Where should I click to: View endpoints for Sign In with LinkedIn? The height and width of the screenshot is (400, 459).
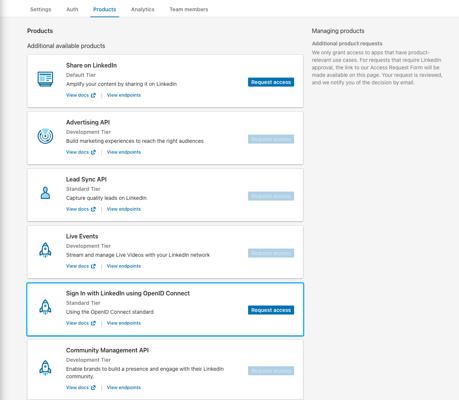(124, 323)
